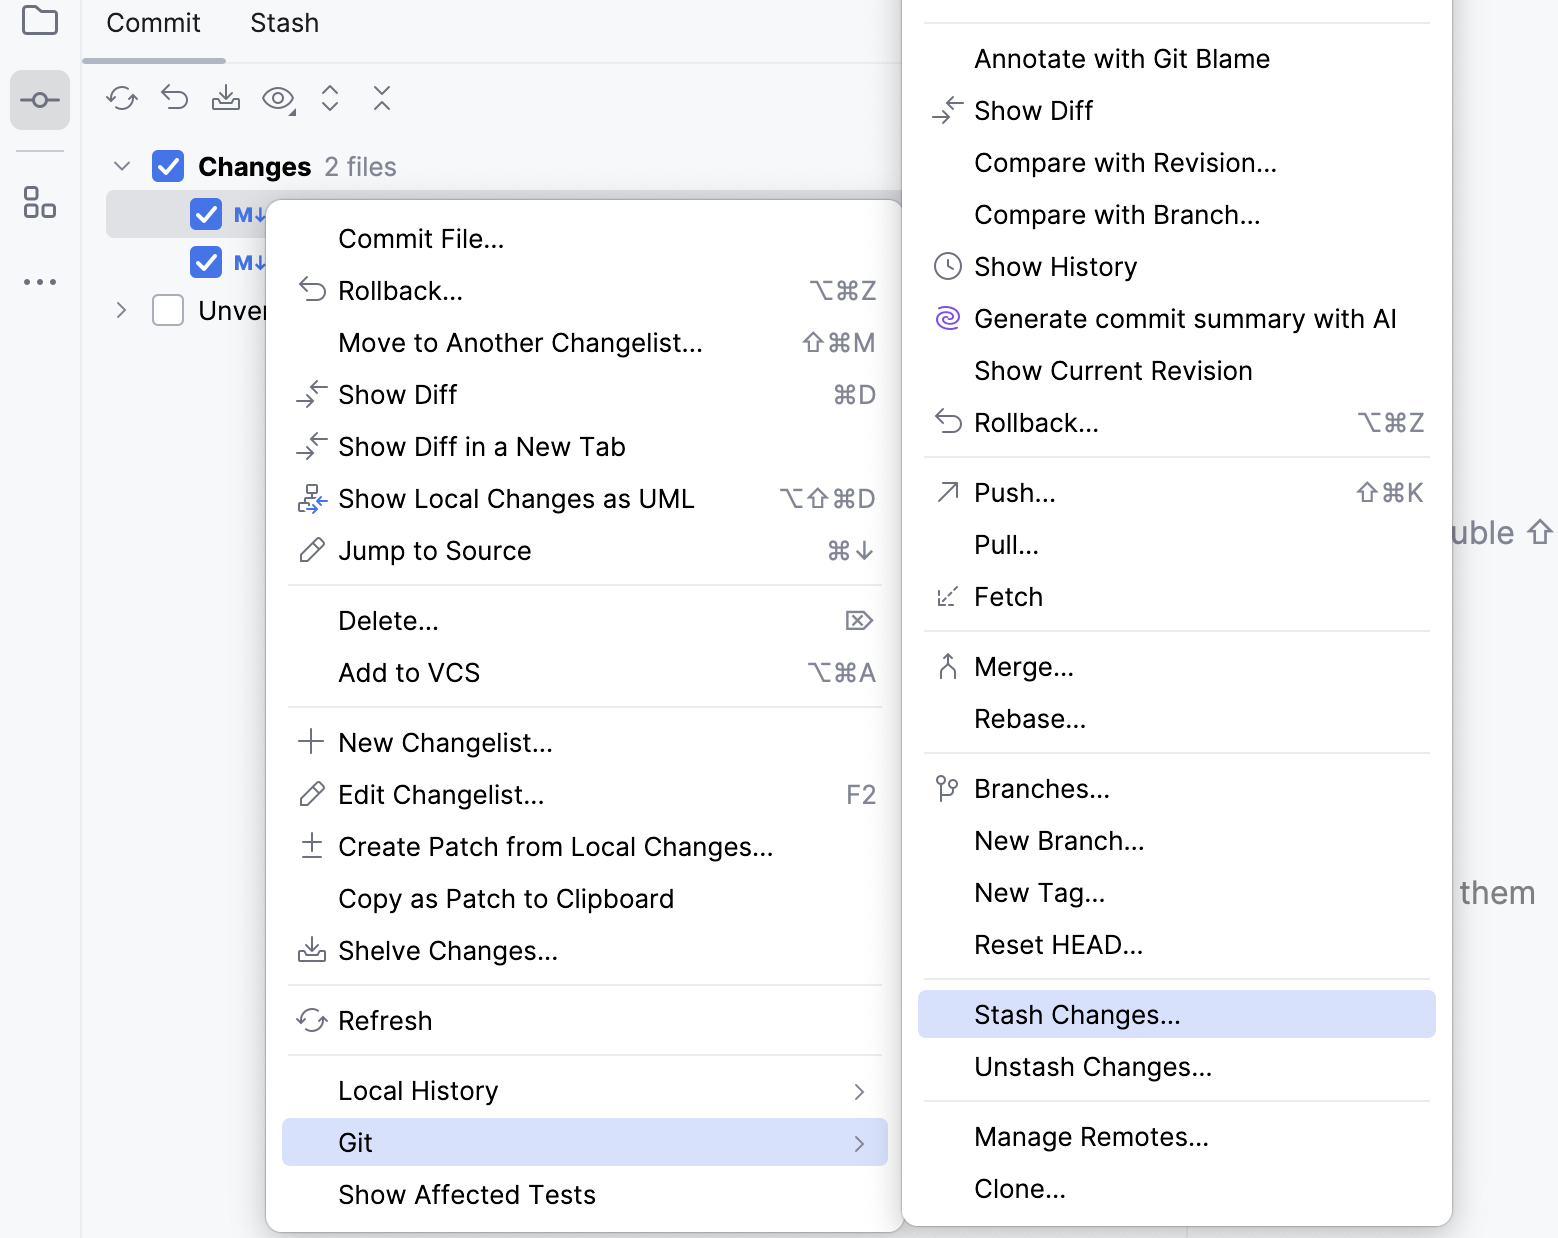Open the Project folder tool window icon
Image resolution: width=1558 pixels, height=1238 pixels.
click(40, 20)
